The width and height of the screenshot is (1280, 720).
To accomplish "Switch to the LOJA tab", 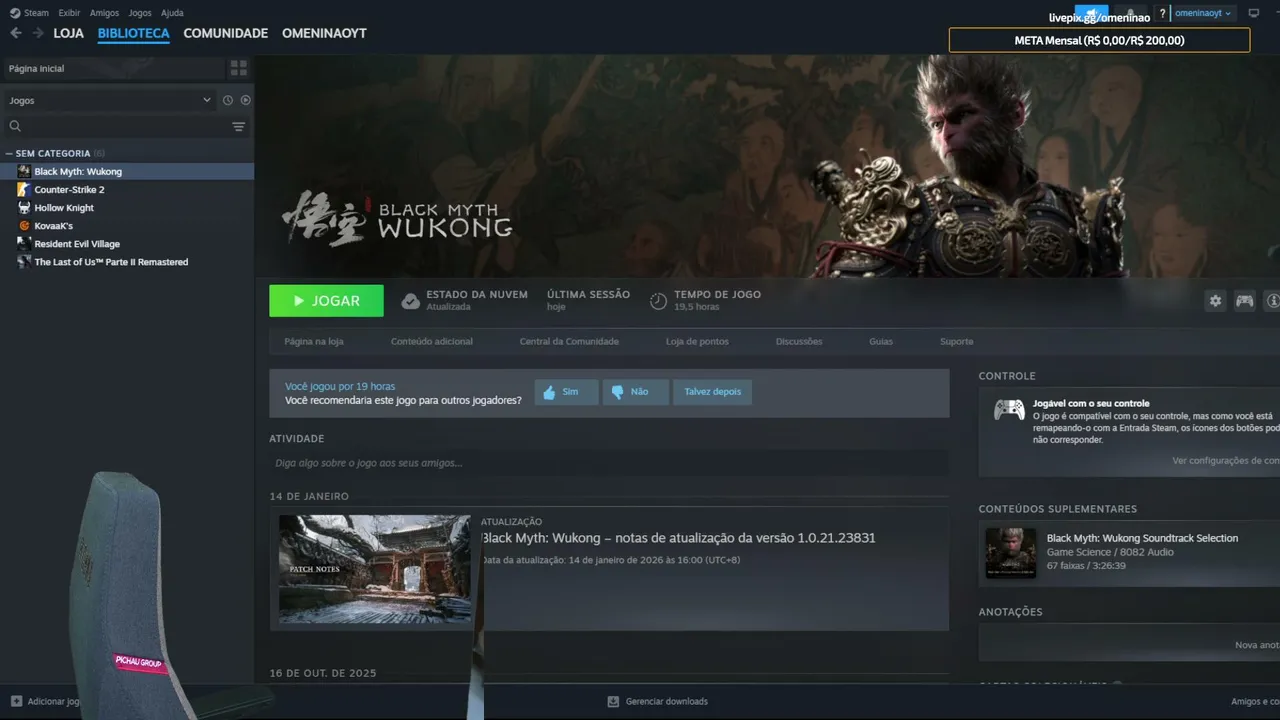I will tap(68, 33).
